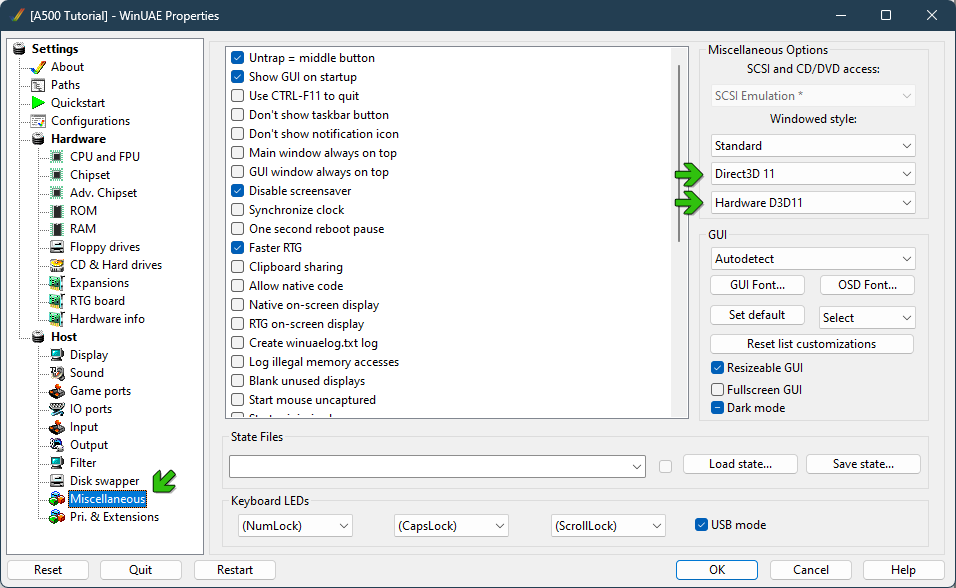This screenshot has height=588, width=956.
Task: Turn off Faster RTG checkbox
Action: [238, 248]
